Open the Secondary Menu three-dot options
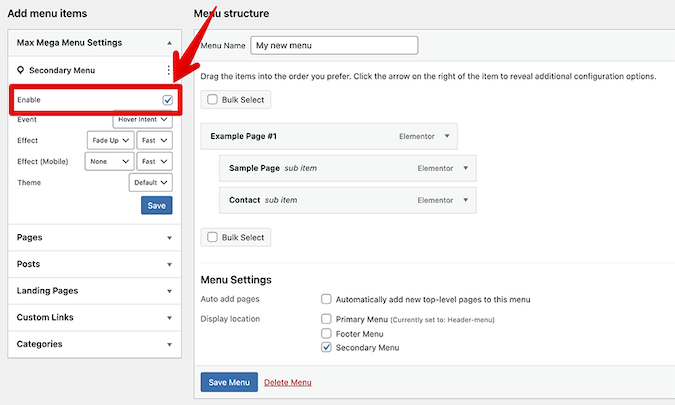This screenshot has width=675, height=405. tap(168, 70)
